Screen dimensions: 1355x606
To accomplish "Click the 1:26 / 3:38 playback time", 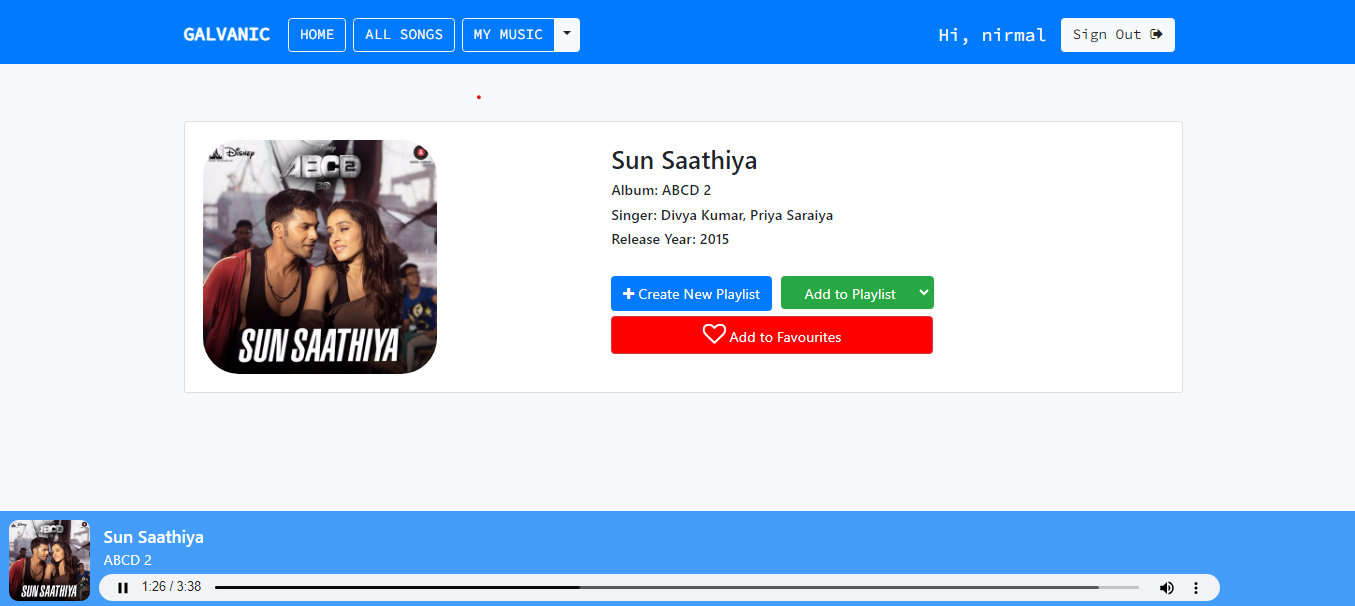I will point(171,587).
